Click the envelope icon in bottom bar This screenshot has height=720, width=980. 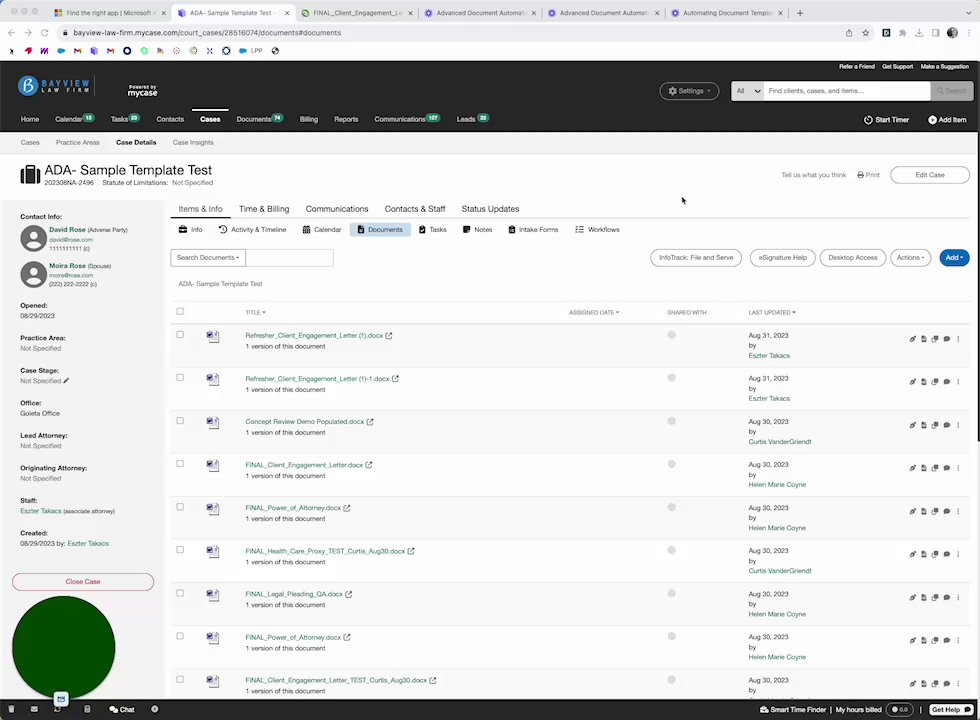click(x=34, y=709)
